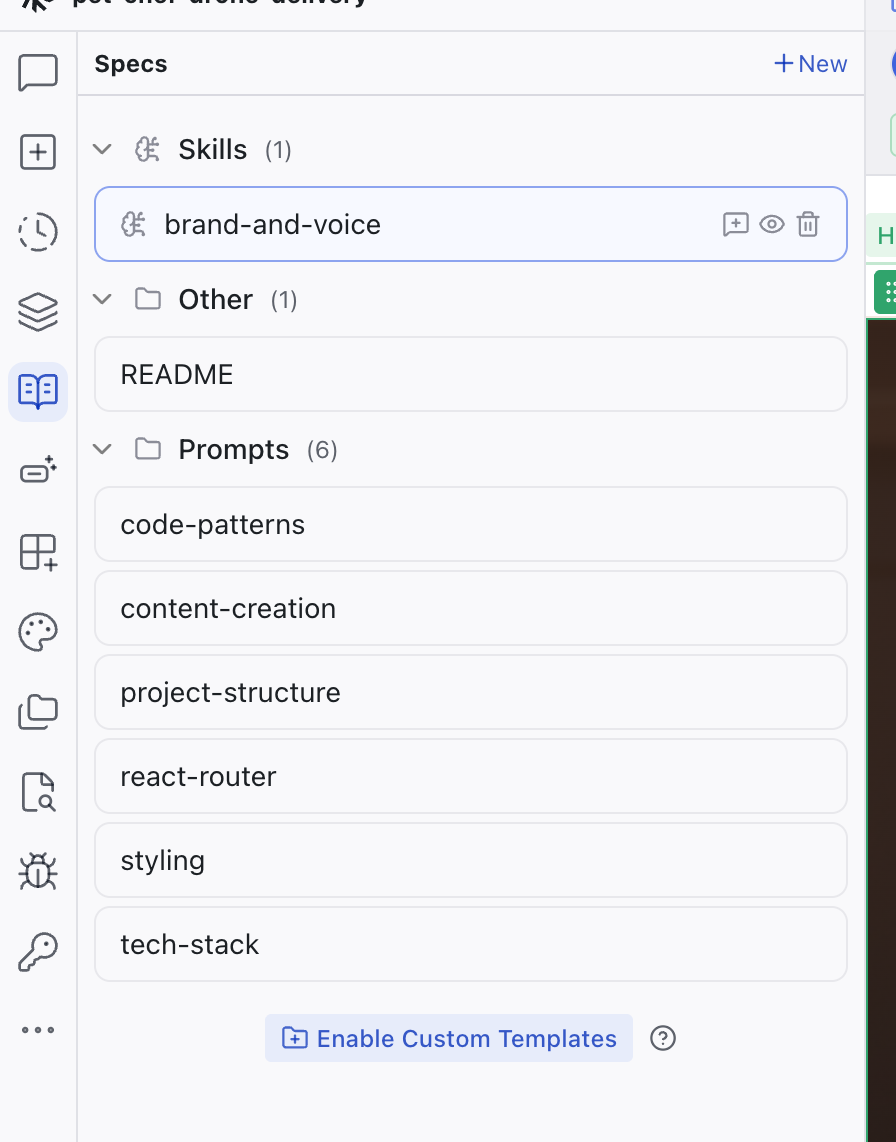Delete the brand-and-voice skill via trash icon

(x=808, y=224)
